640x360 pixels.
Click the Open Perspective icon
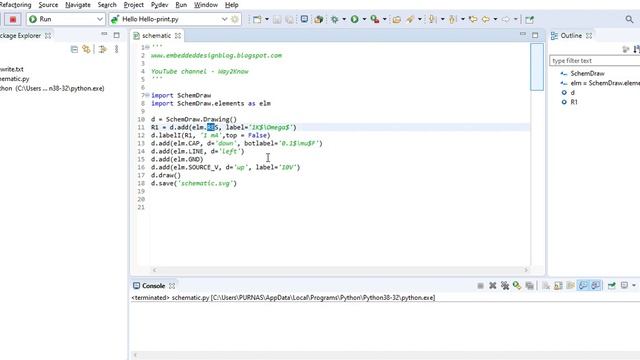point(529,19)
